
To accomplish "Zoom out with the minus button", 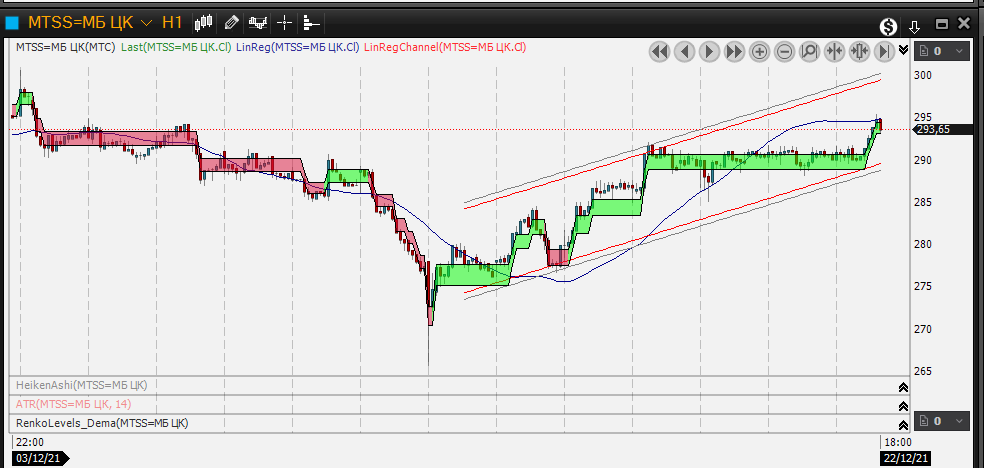I will click(784, 52).
